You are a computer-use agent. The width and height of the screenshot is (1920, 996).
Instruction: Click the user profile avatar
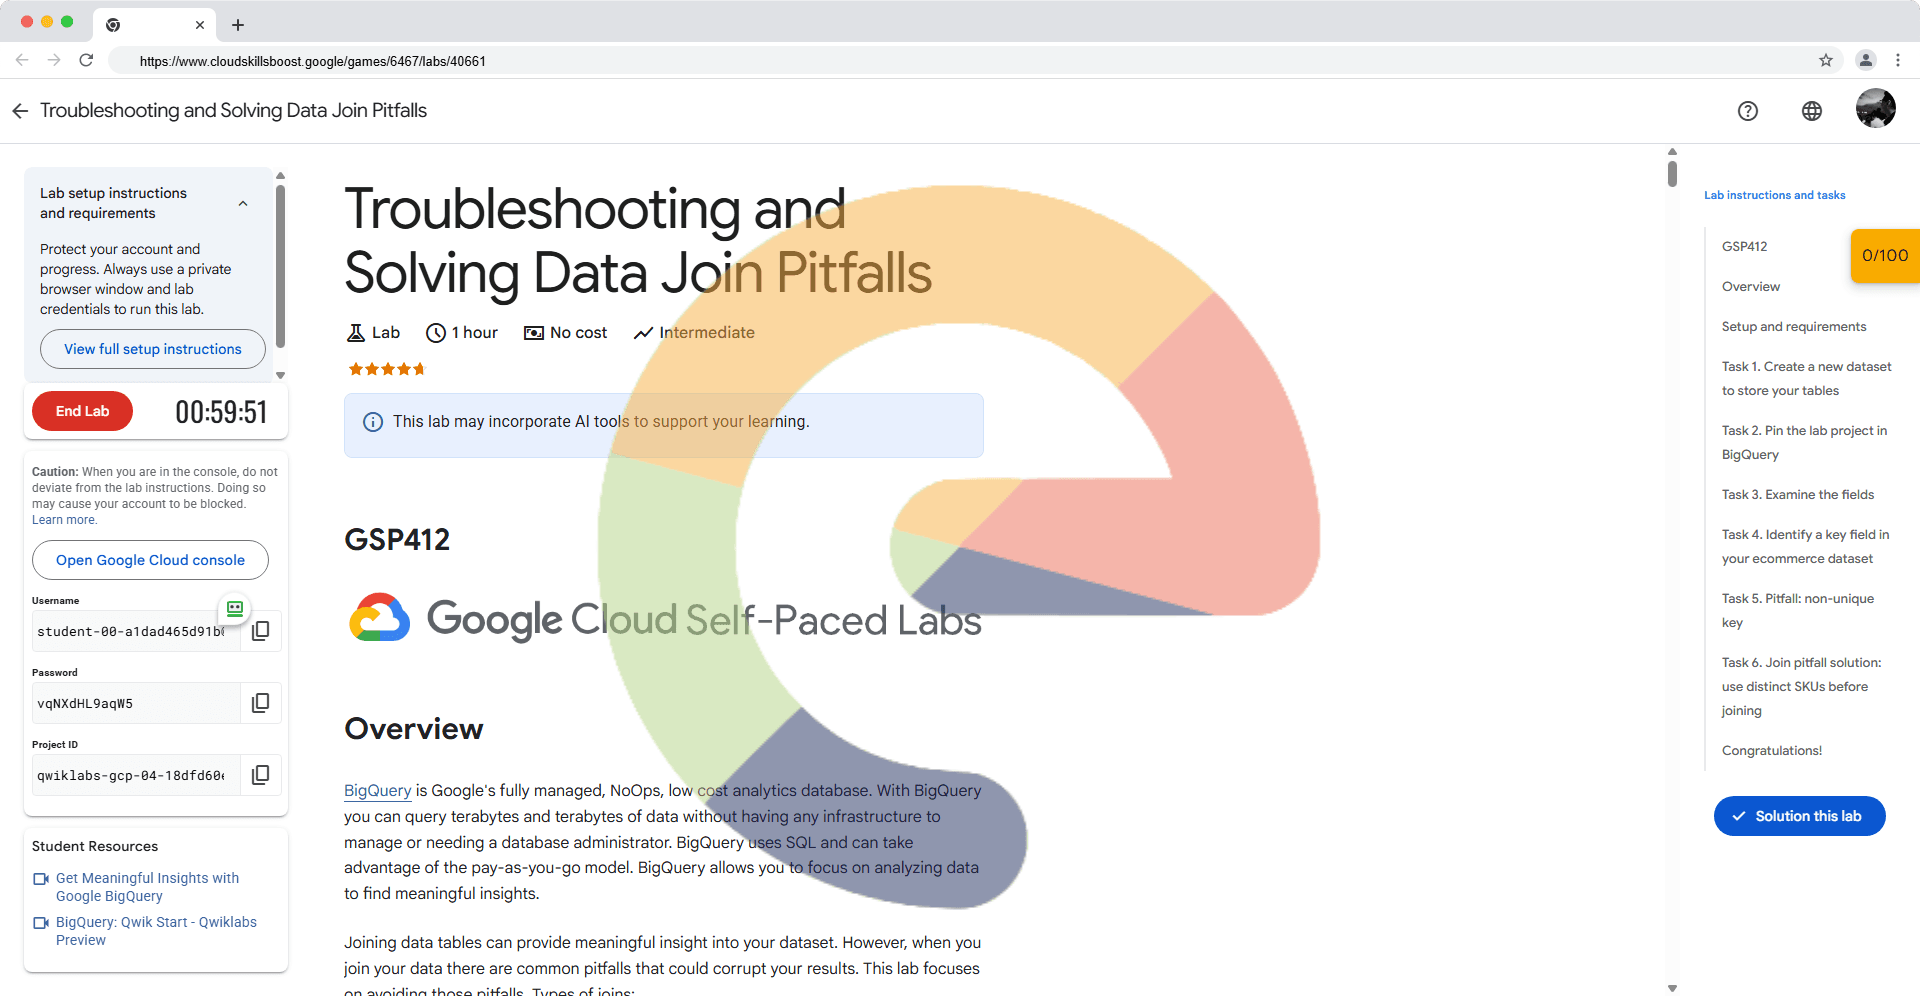coord(1875,109)
